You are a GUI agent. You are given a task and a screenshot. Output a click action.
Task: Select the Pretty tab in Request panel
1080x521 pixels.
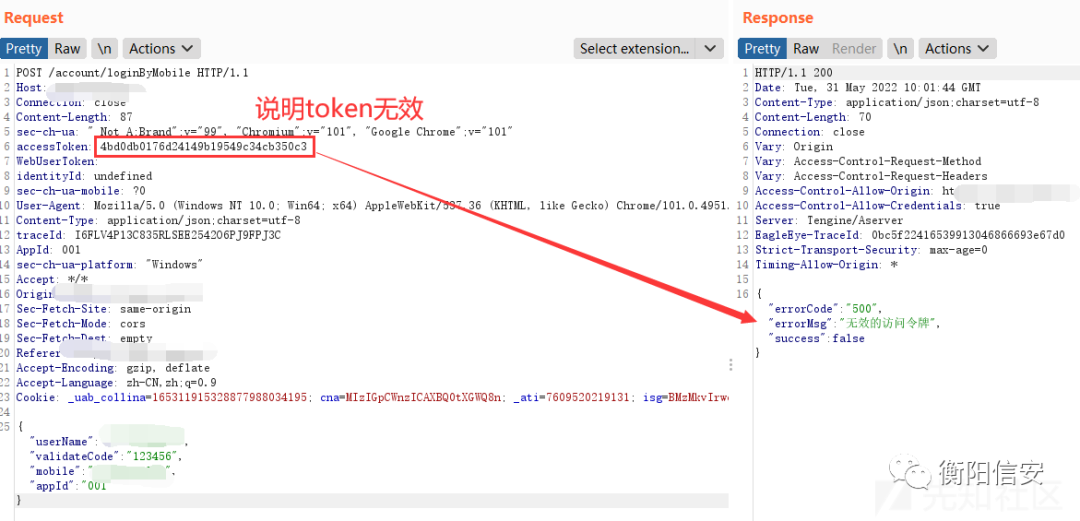[24, 48]
